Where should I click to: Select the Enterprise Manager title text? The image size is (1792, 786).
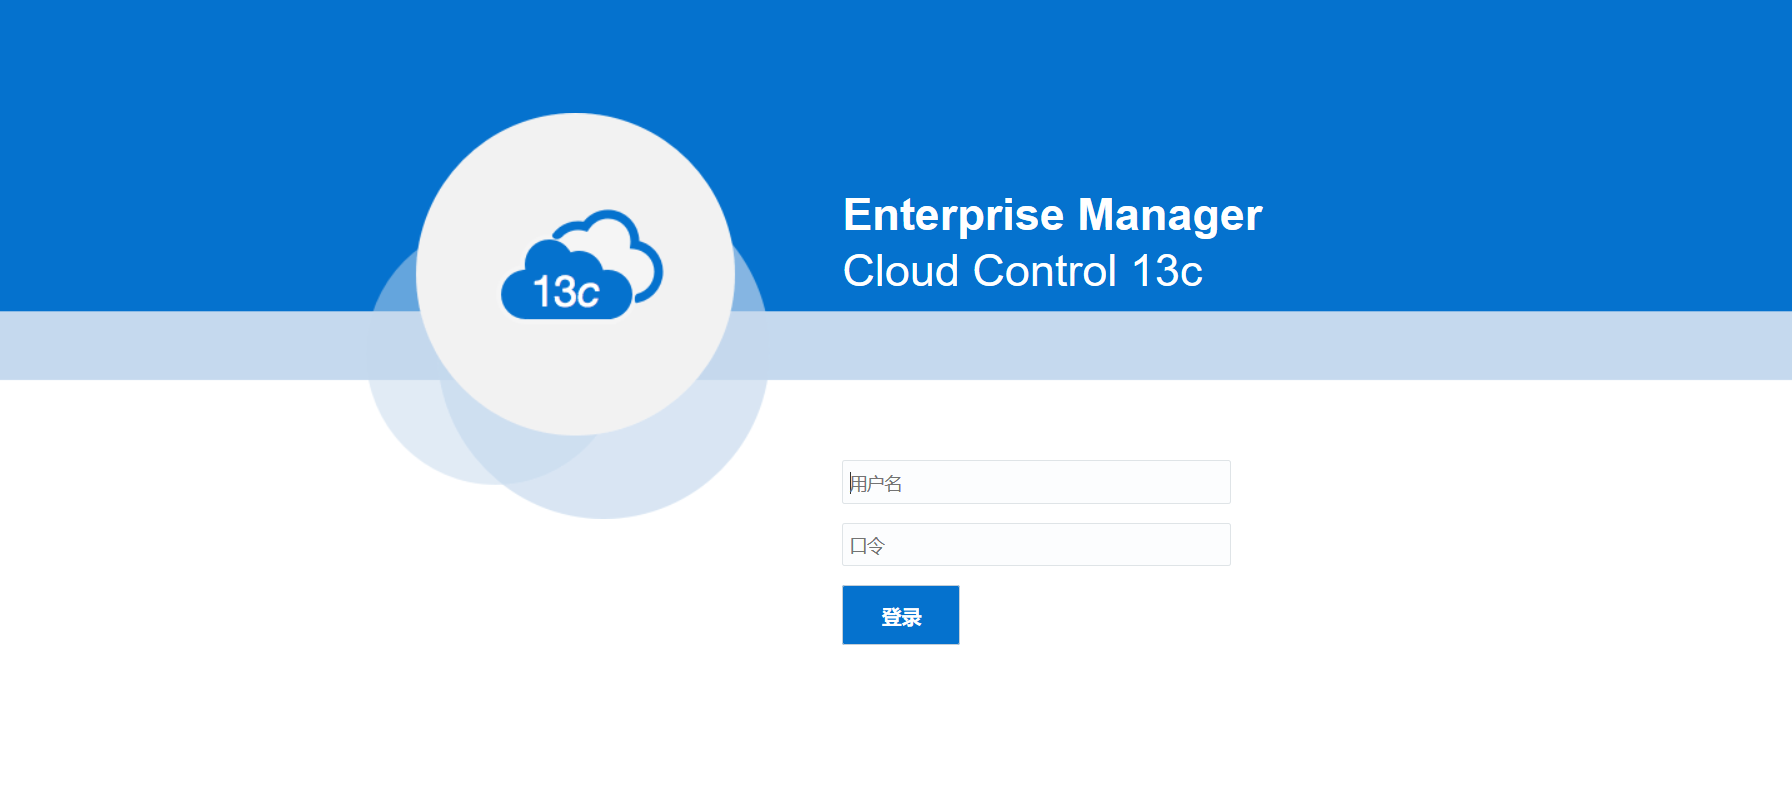[x=1052, y=215]
